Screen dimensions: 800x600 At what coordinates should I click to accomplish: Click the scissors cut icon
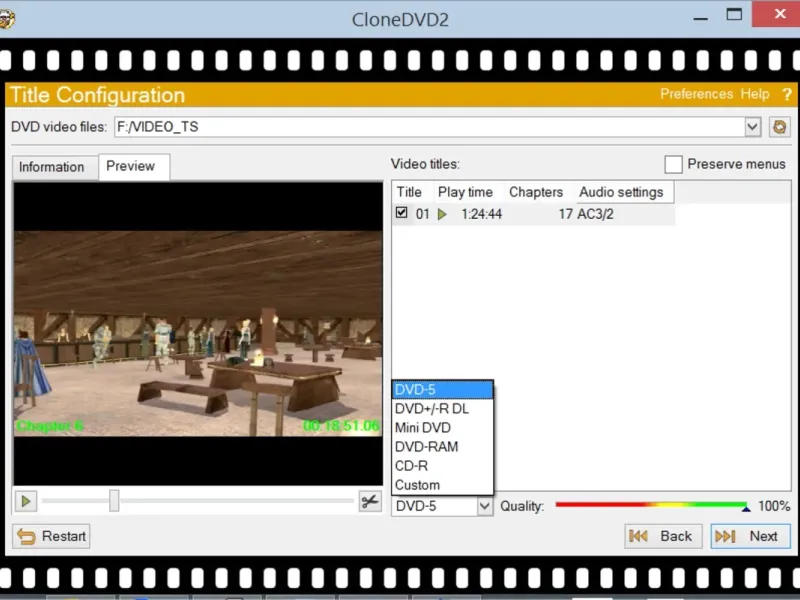[370, 502]
